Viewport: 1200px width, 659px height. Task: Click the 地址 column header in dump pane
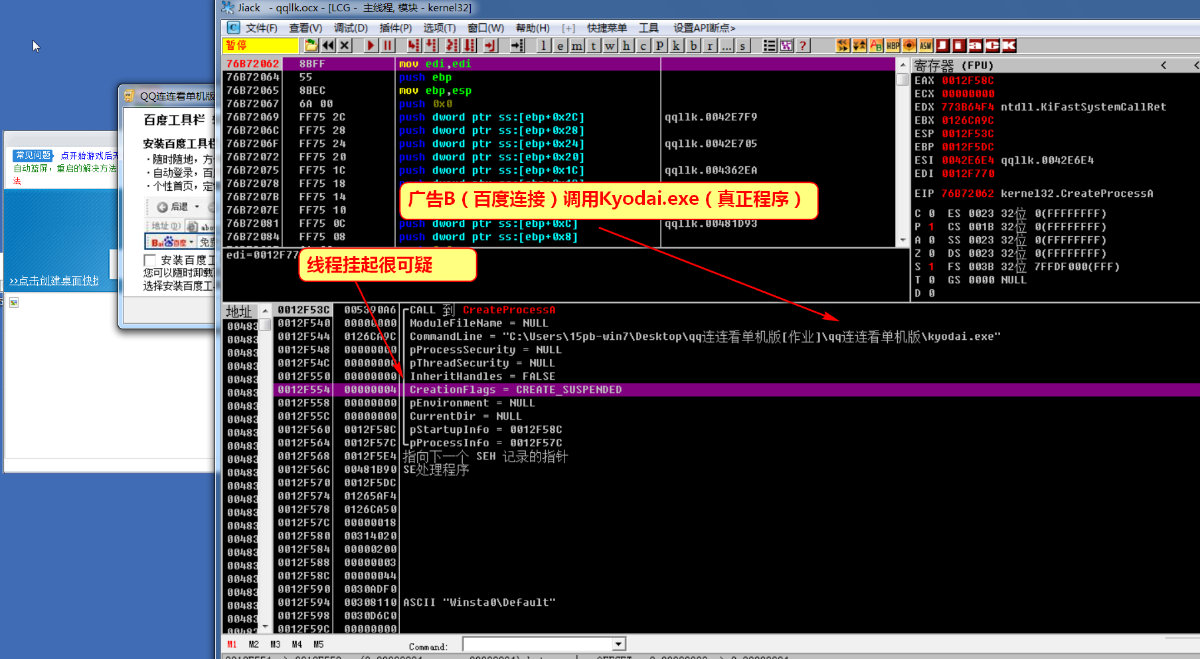tap(240, 311)
